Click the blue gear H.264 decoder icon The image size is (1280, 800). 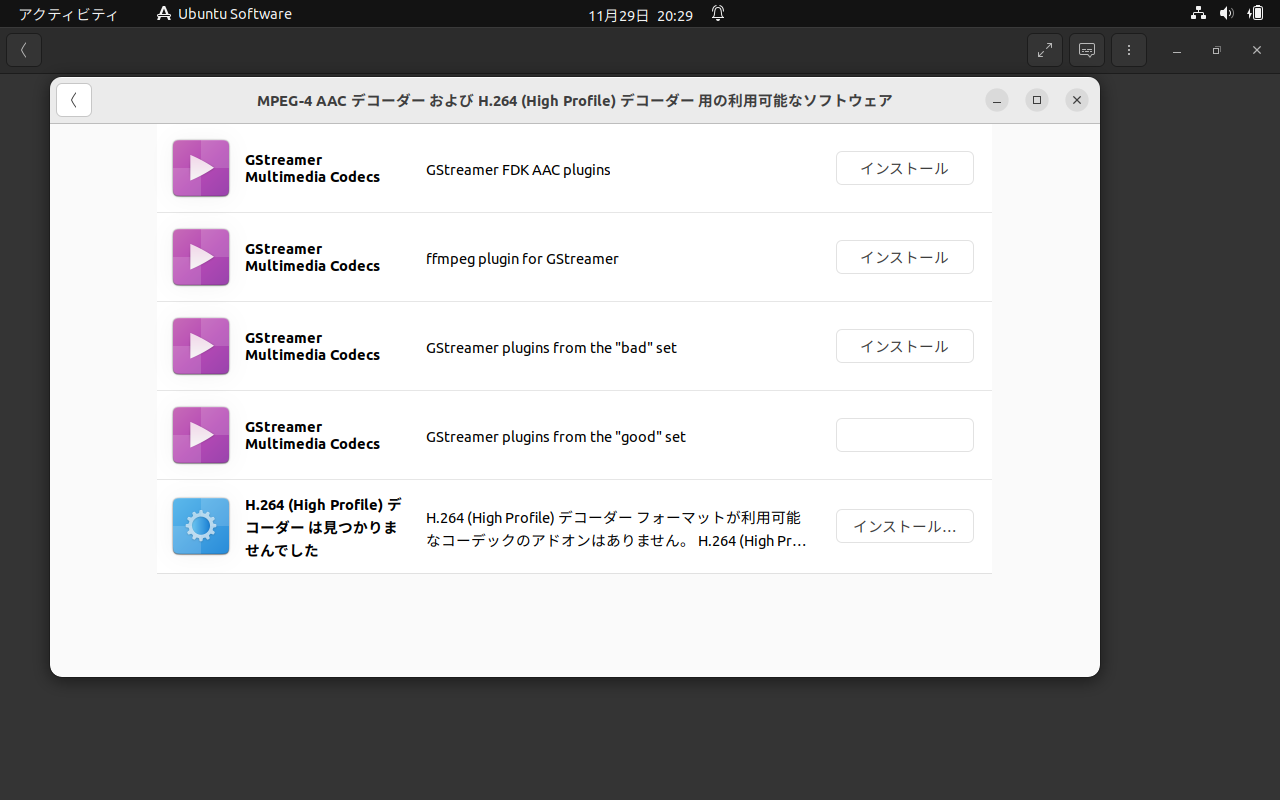pyautogui.click(x=201, y=526)
